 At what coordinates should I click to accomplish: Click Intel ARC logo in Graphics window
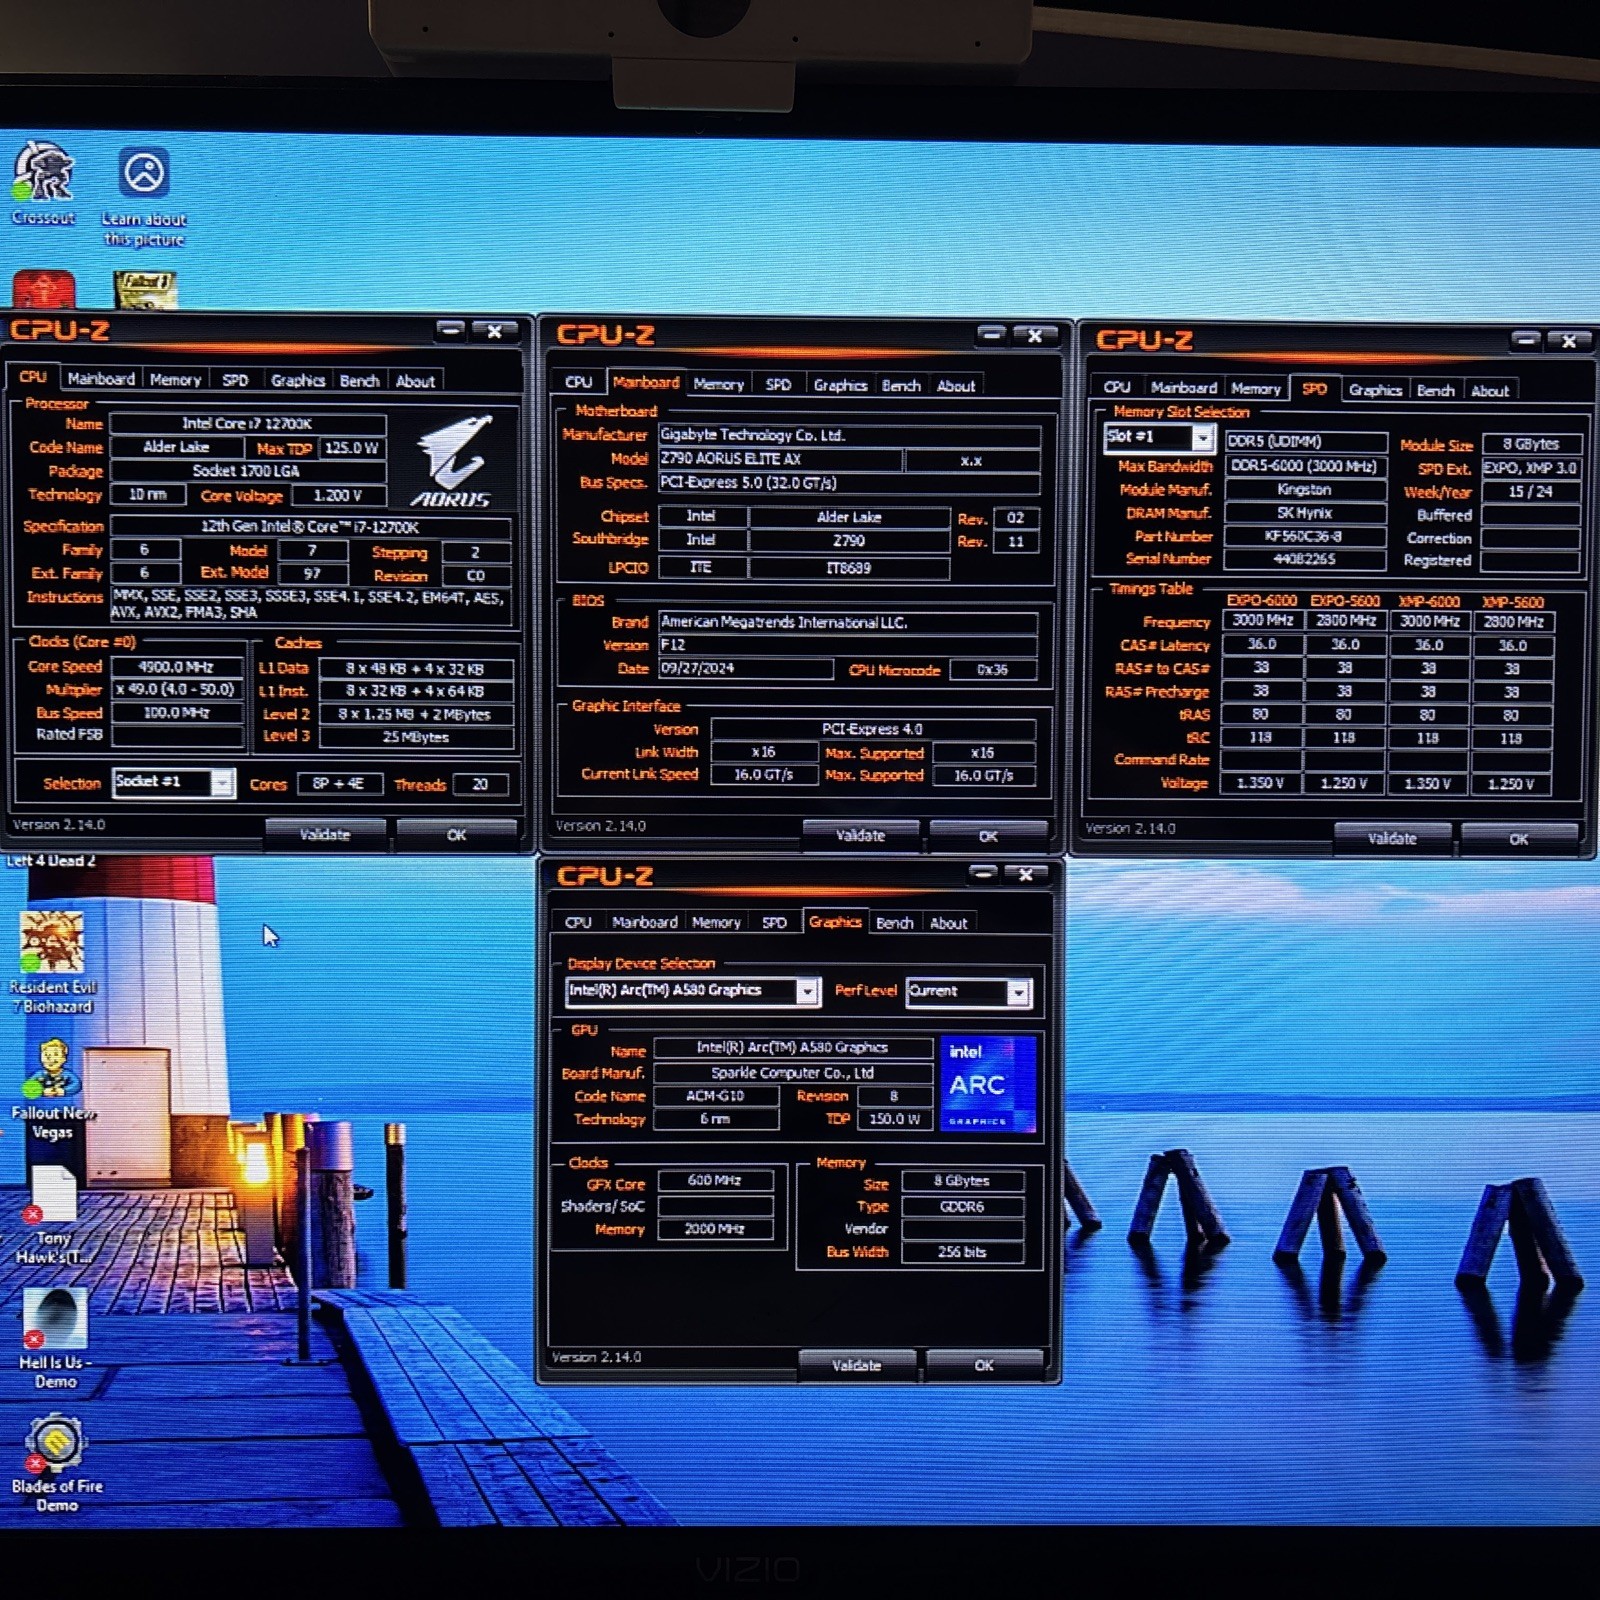tap(988, 1084)
